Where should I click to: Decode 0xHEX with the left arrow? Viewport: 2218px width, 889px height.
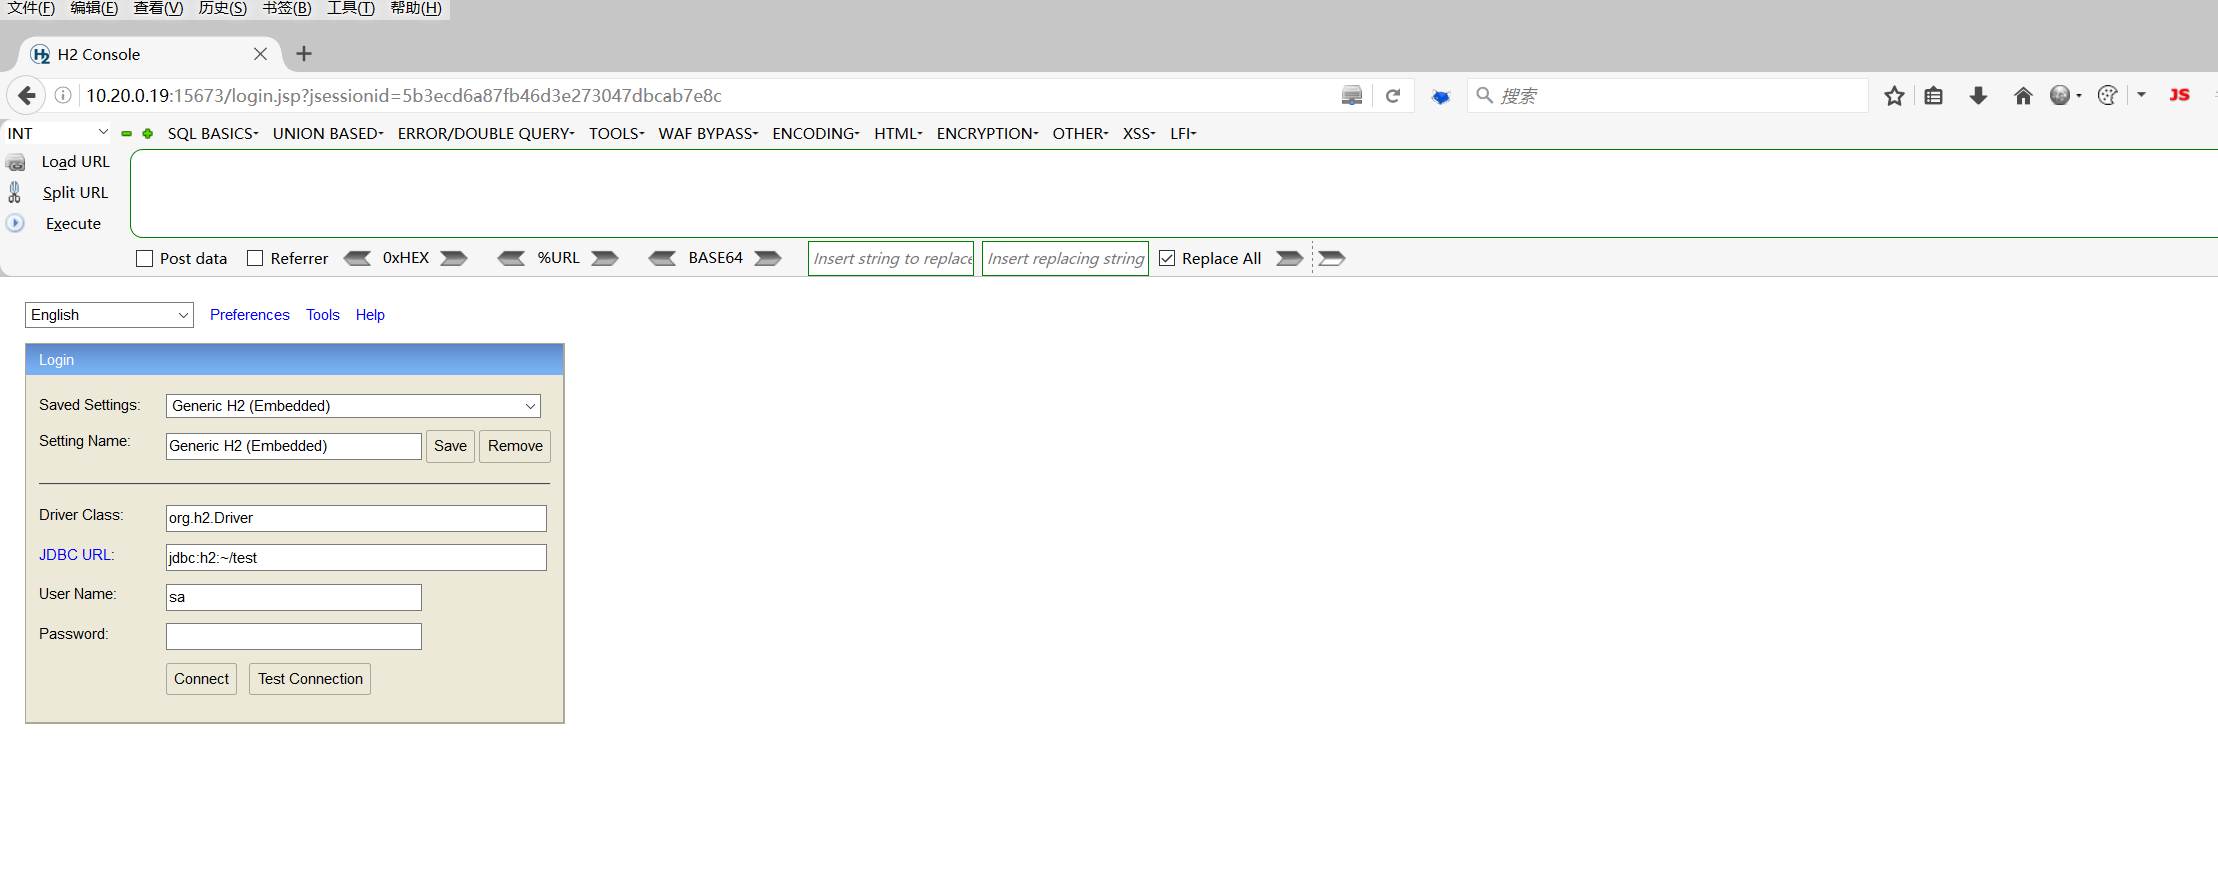pos(357,258)
